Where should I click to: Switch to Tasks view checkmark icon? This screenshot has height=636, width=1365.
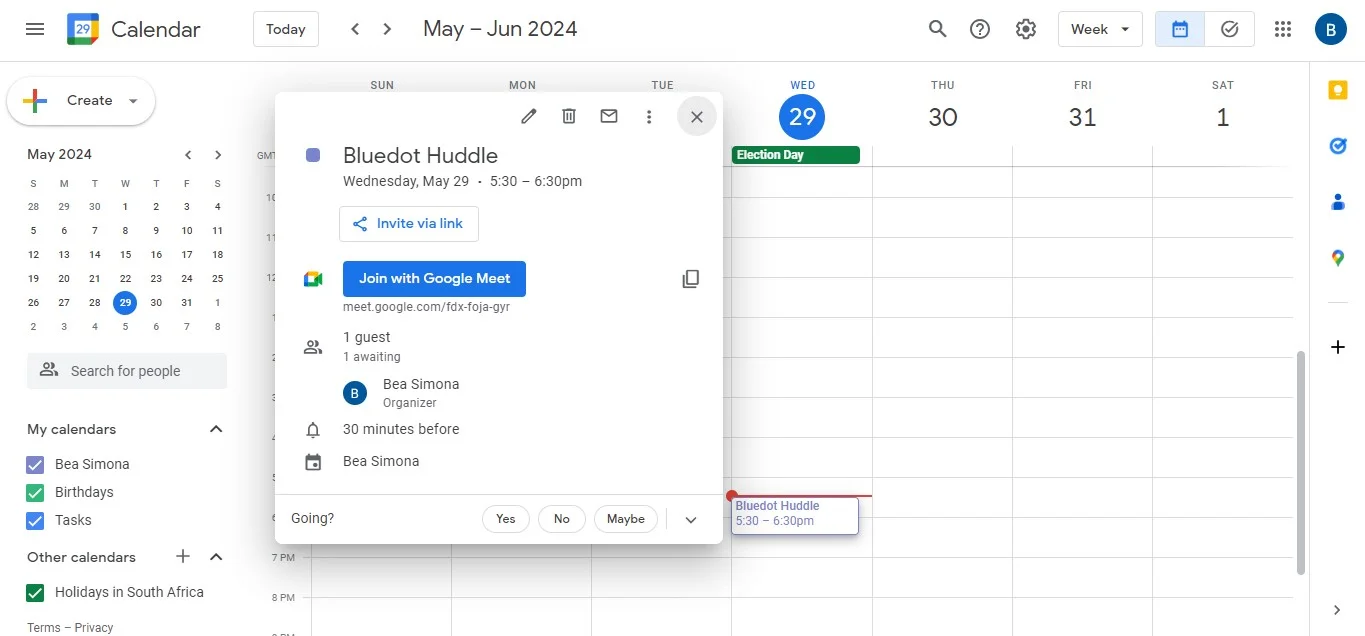1230,29
